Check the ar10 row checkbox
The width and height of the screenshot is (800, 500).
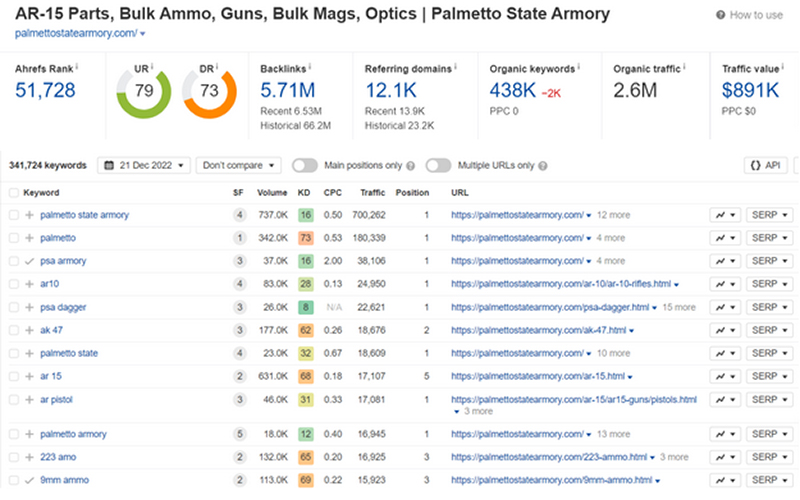(14, 284)
